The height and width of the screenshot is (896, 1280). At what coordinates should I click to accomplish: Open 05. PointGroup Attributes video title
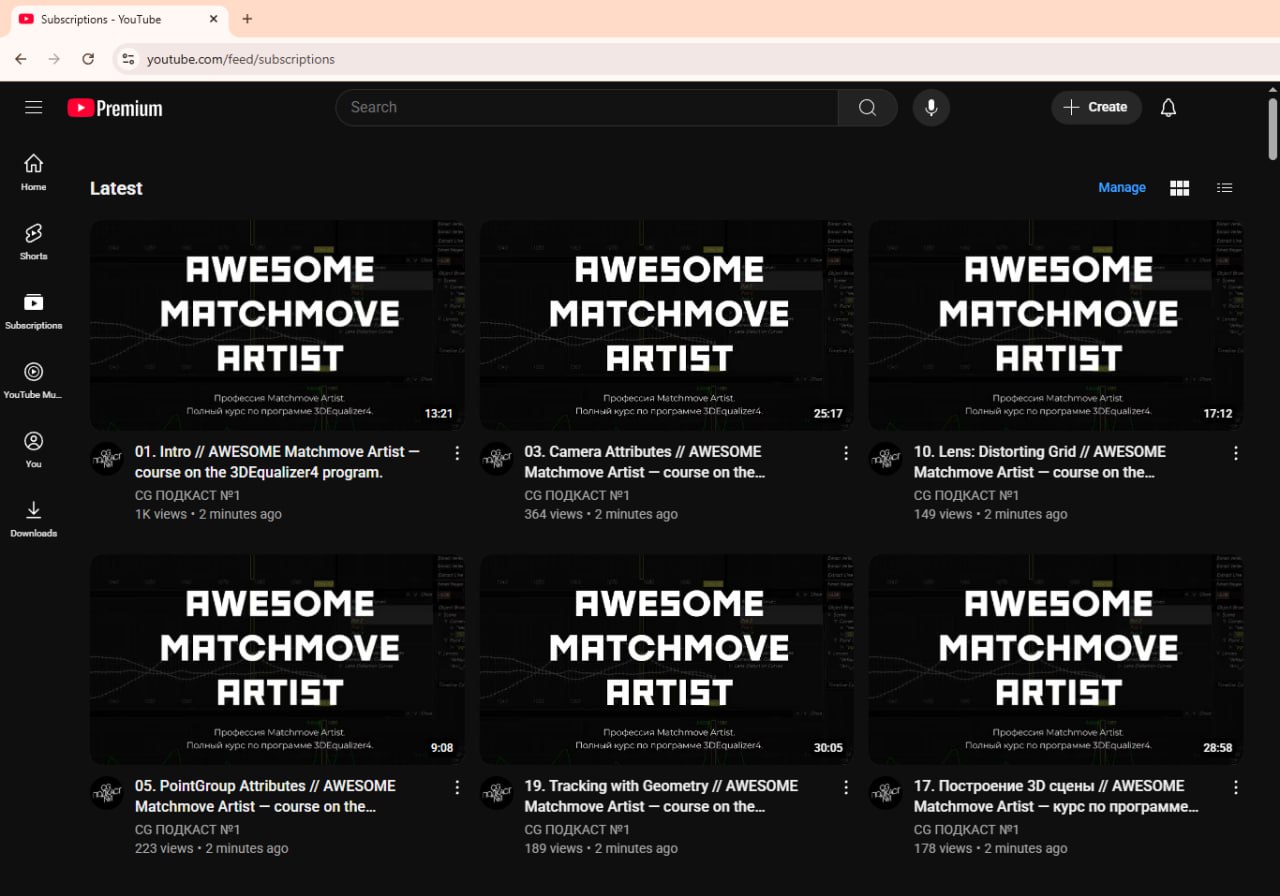265,796
